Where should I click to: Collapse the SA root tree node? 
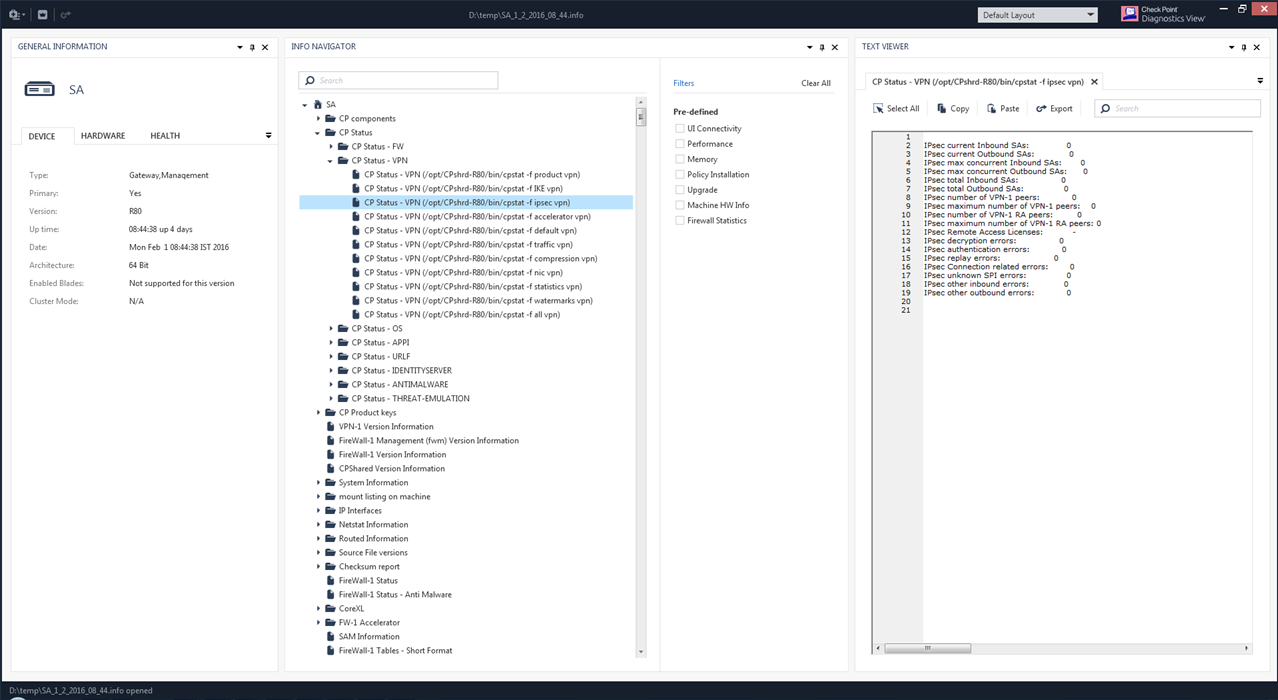(305, 104)
